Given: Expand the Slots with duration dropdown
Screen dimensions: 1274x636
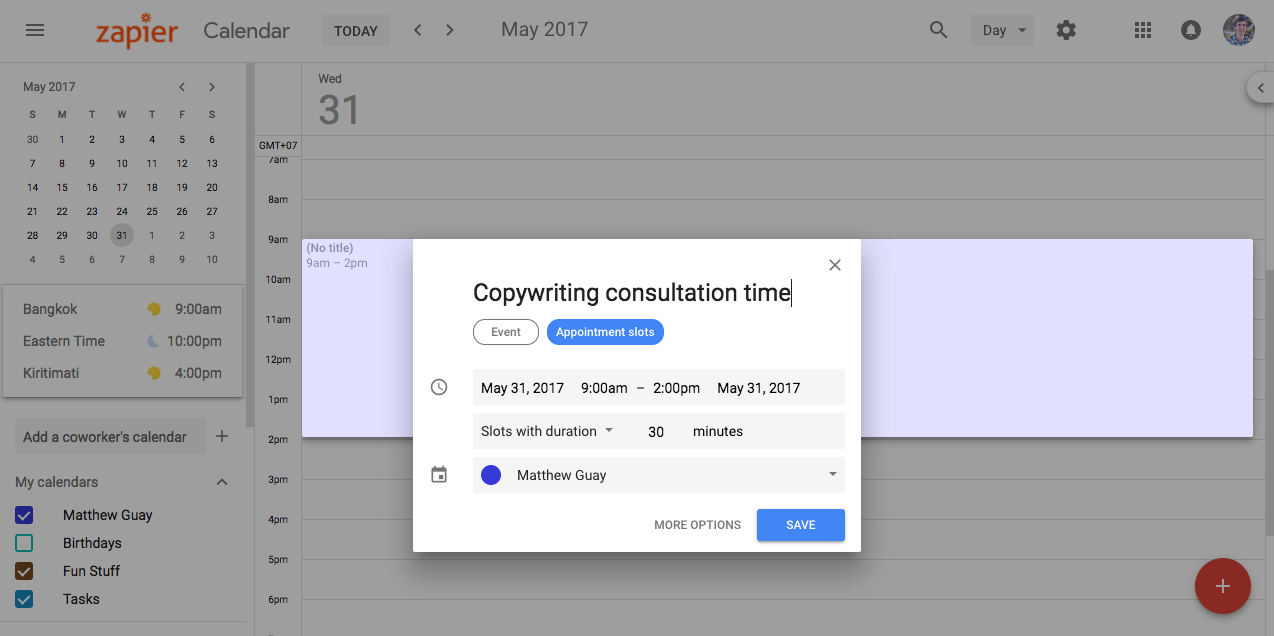Looking at the screenshot, I should [x=548, y=431].
